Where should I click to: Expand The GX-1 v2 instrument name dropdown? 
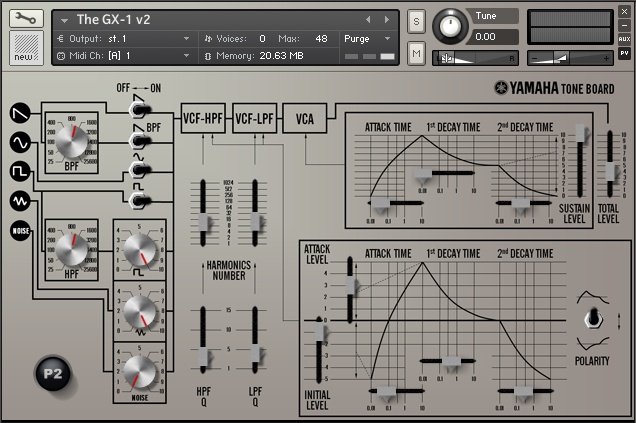pos(66,20)
